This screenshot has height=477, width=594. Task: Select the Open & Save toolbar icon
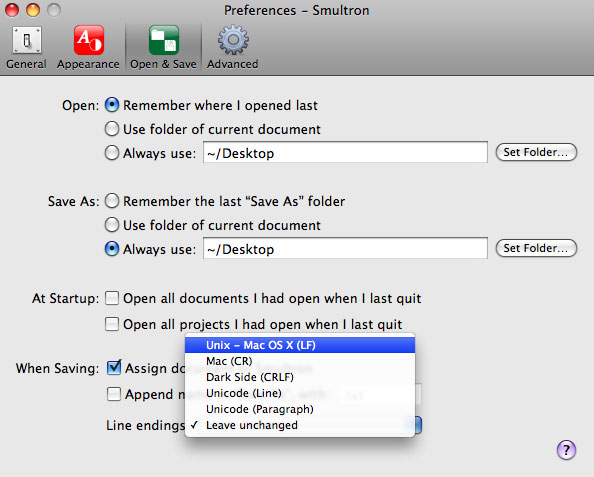click(163, 48)
